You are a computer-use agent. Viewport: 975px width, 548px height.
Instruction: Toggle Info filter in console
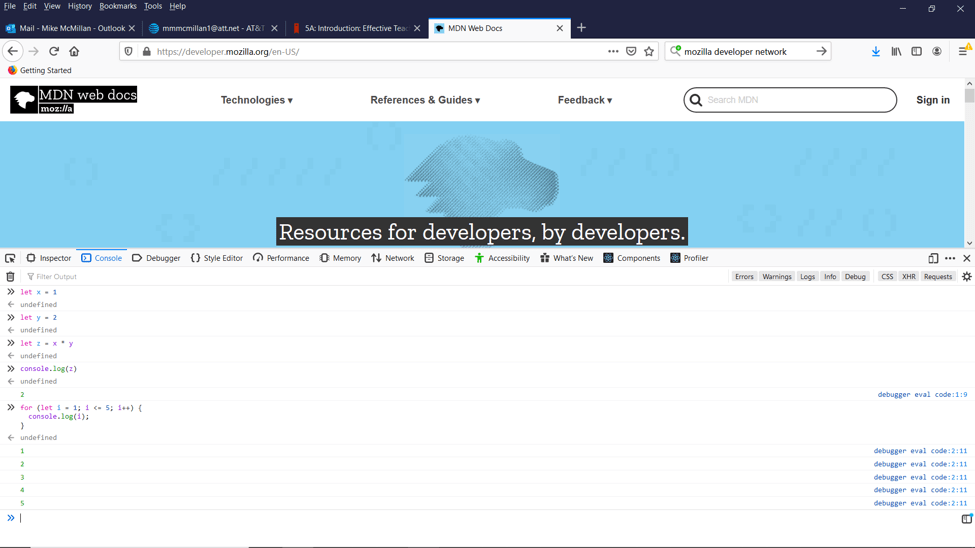[x=830, y=277]
